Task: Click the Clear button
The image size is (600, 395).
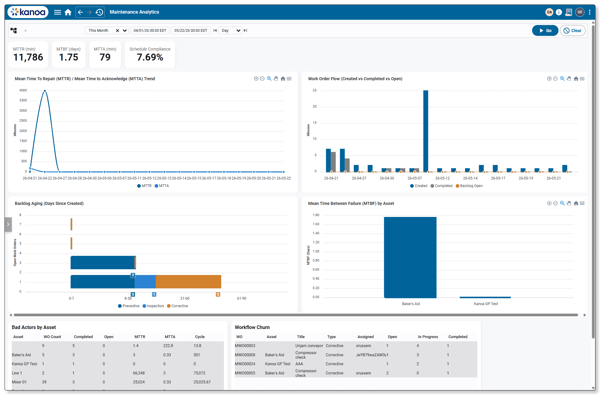Action: click(573, 31)
